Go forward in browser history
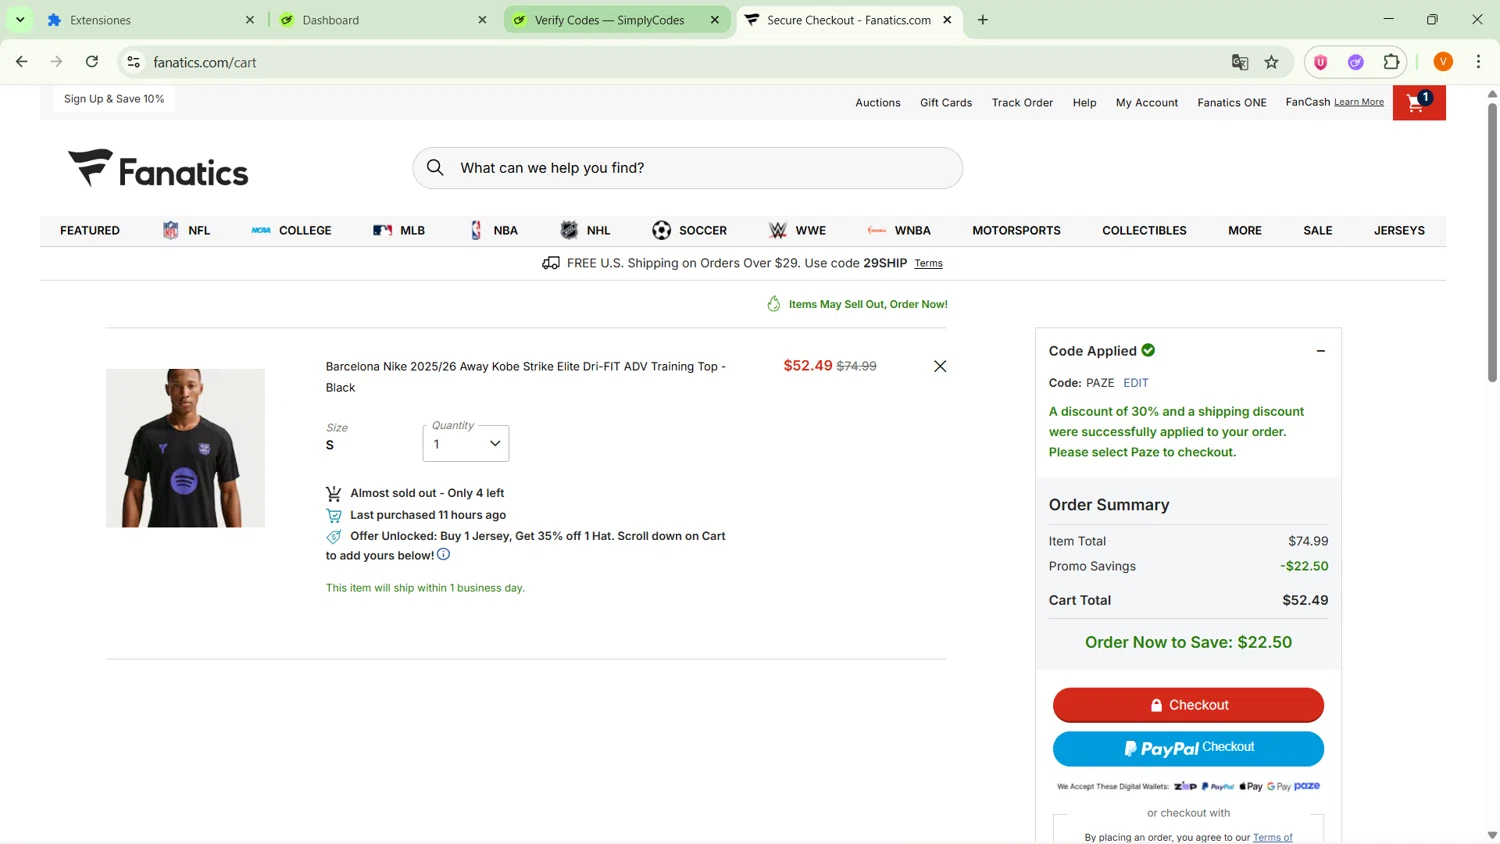 click(x=57, y=62)
